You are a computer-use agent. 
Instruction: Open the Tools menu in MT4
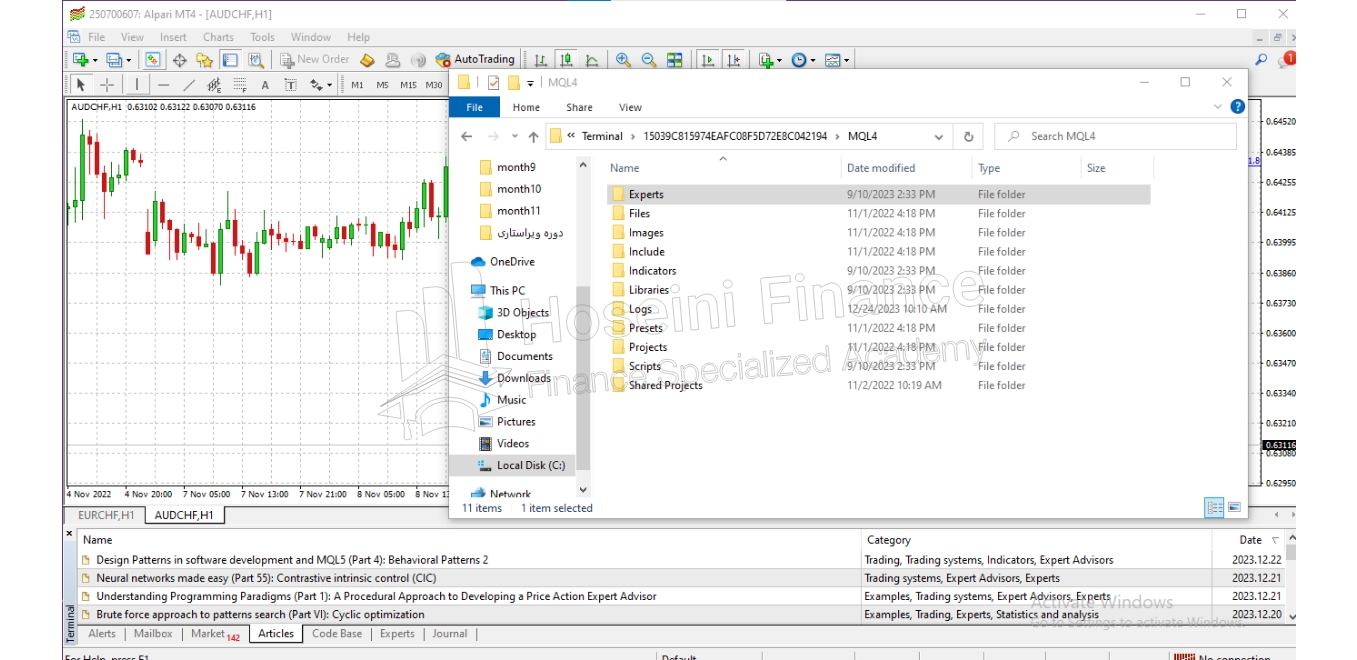point(262,37)
